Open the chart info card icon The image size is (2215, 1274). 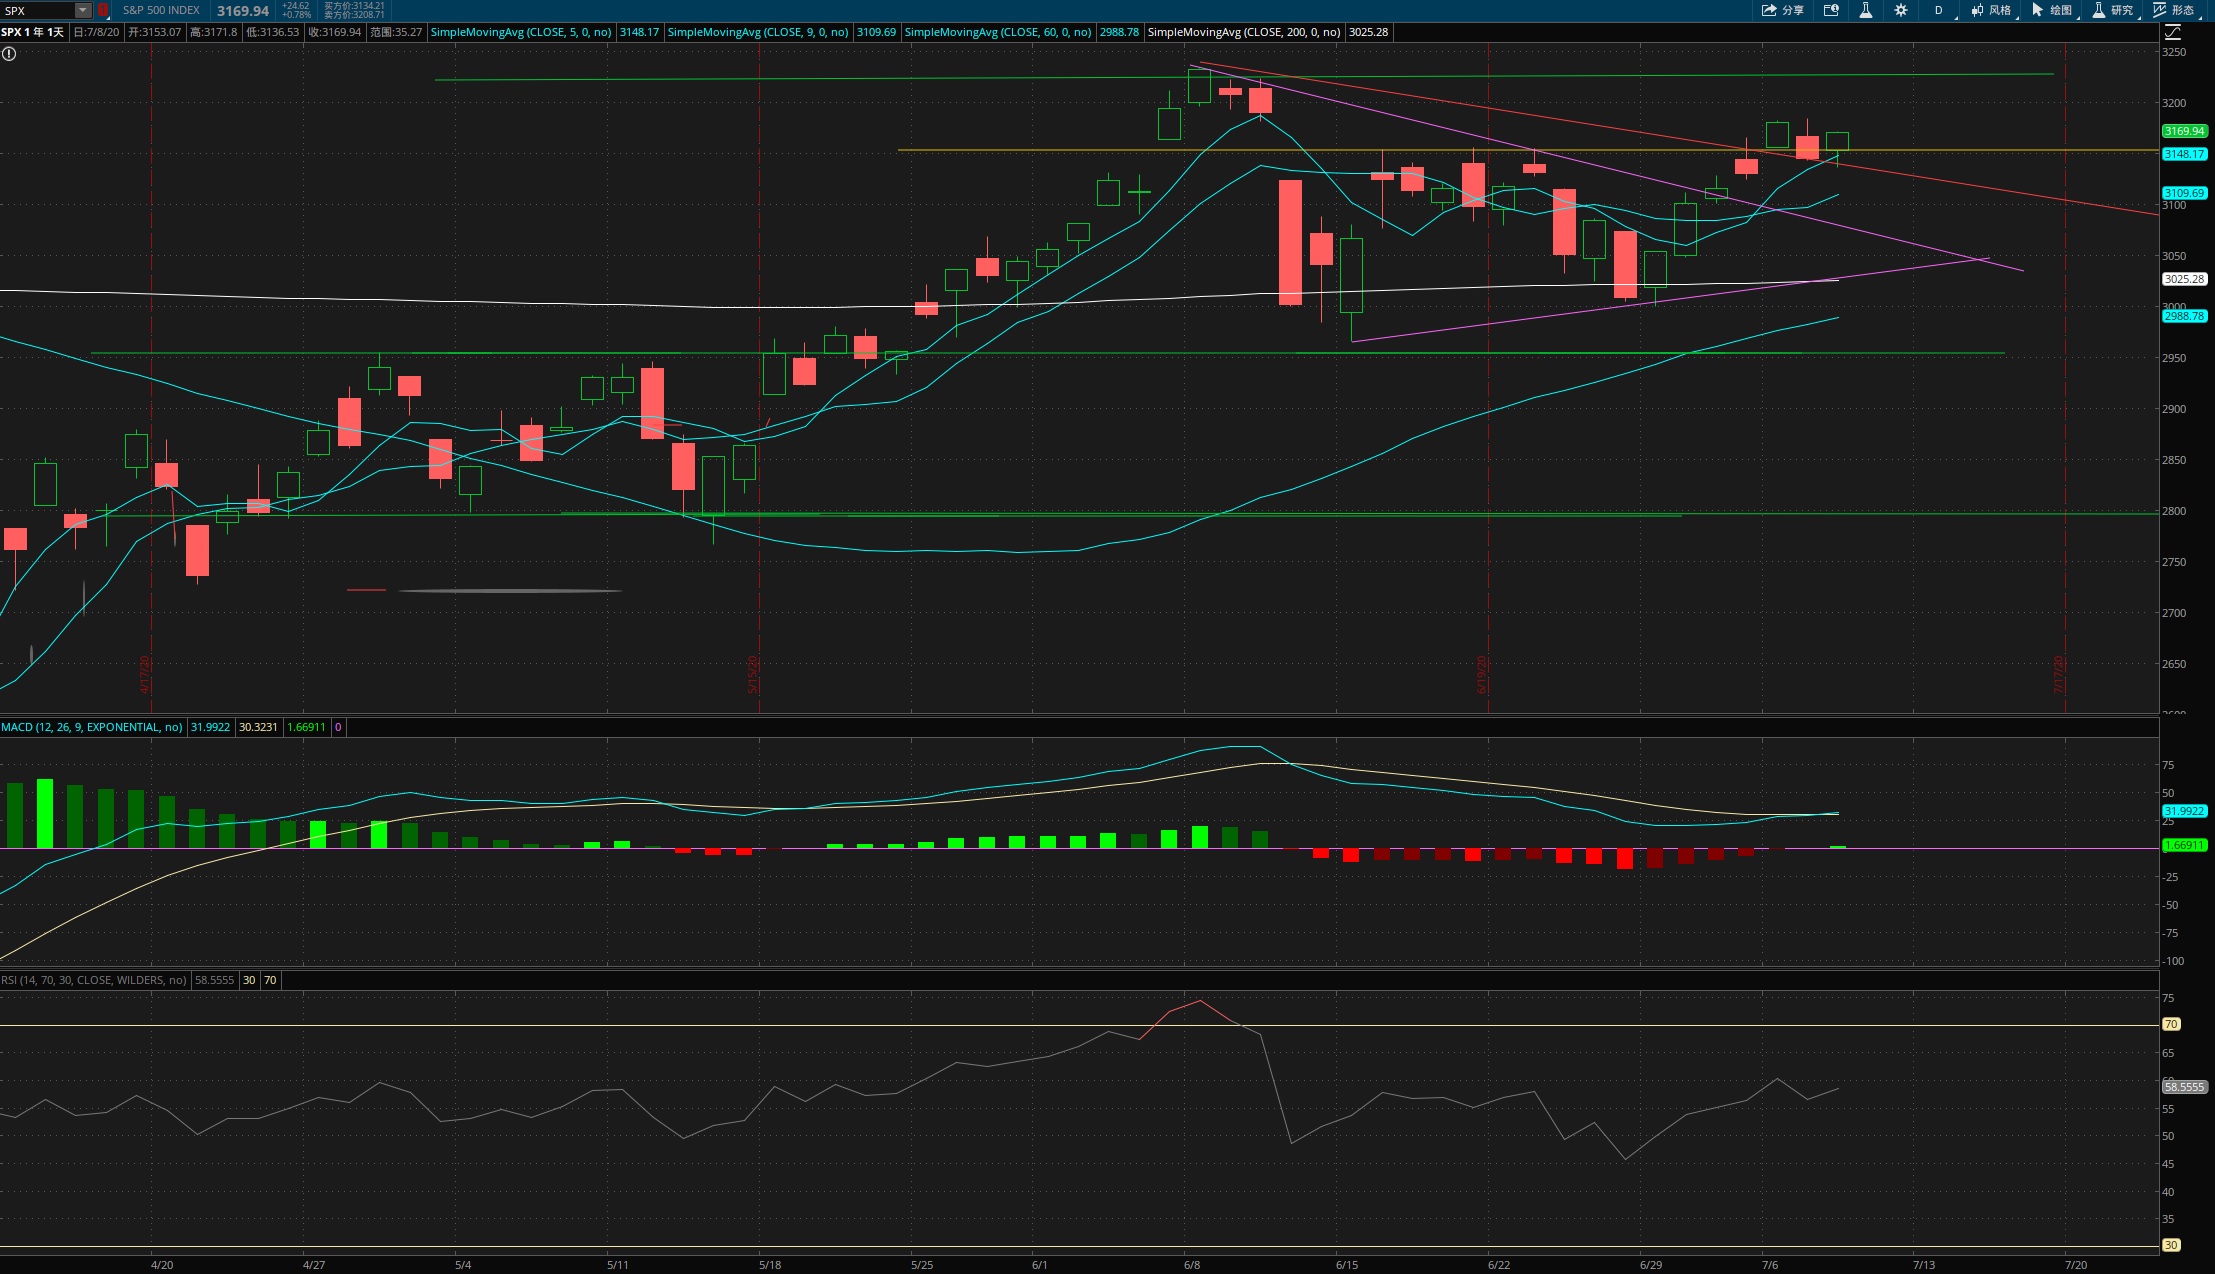click(1831, 10)
